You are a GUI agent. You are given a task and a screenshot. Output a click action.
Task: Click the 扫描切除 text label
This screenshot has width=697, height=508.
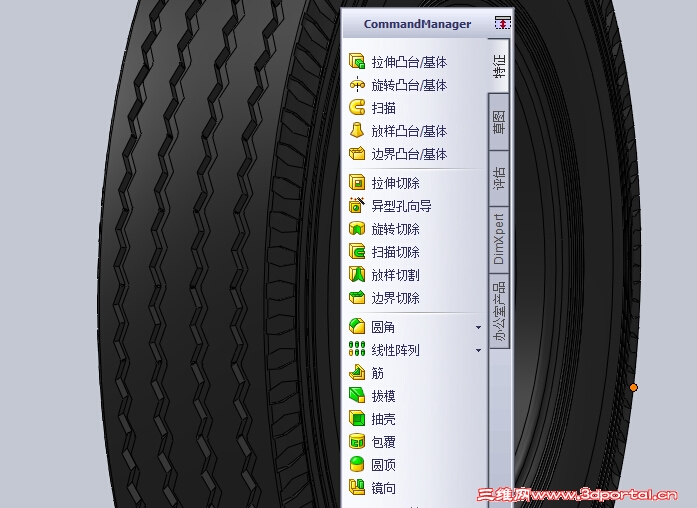395,252
